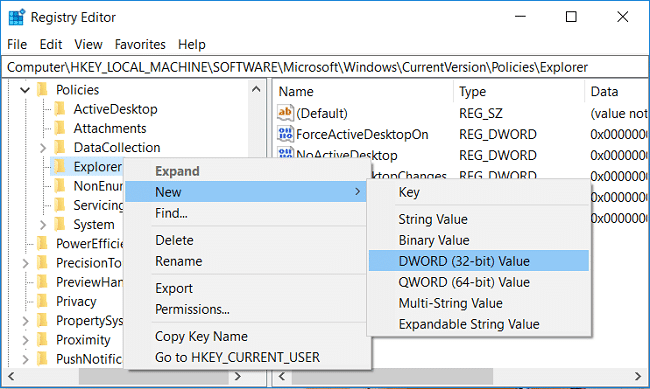Select the NoActiveDesktop value name
This screenshot has height=389, width=650.
(x=347, y=155)
